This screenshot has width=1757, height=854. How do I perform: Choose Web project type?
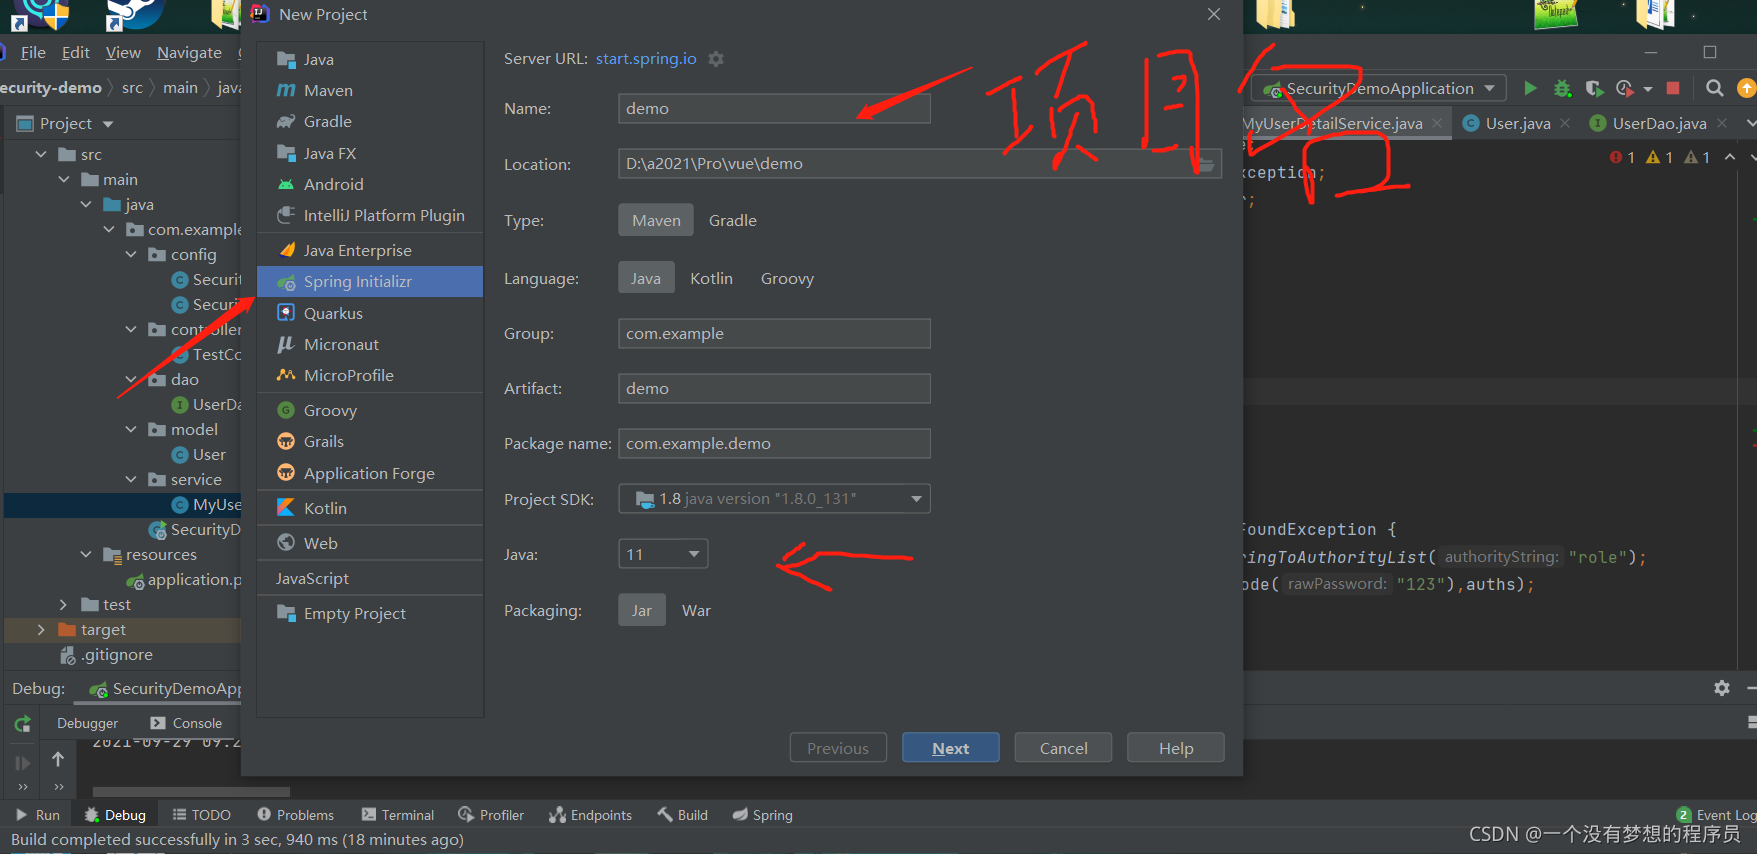pyautogui.click(x=370, y=543)
